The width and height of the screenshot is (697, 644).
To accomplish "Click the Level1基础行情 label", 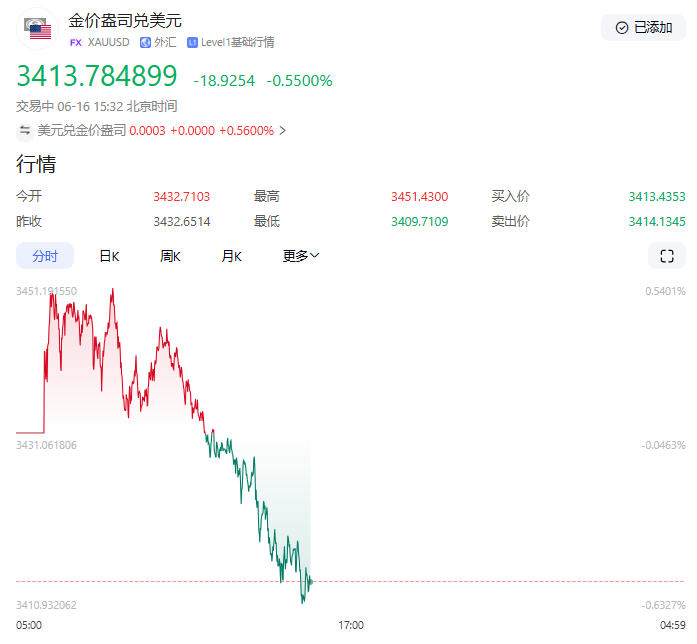I will [x=237, y=42].
